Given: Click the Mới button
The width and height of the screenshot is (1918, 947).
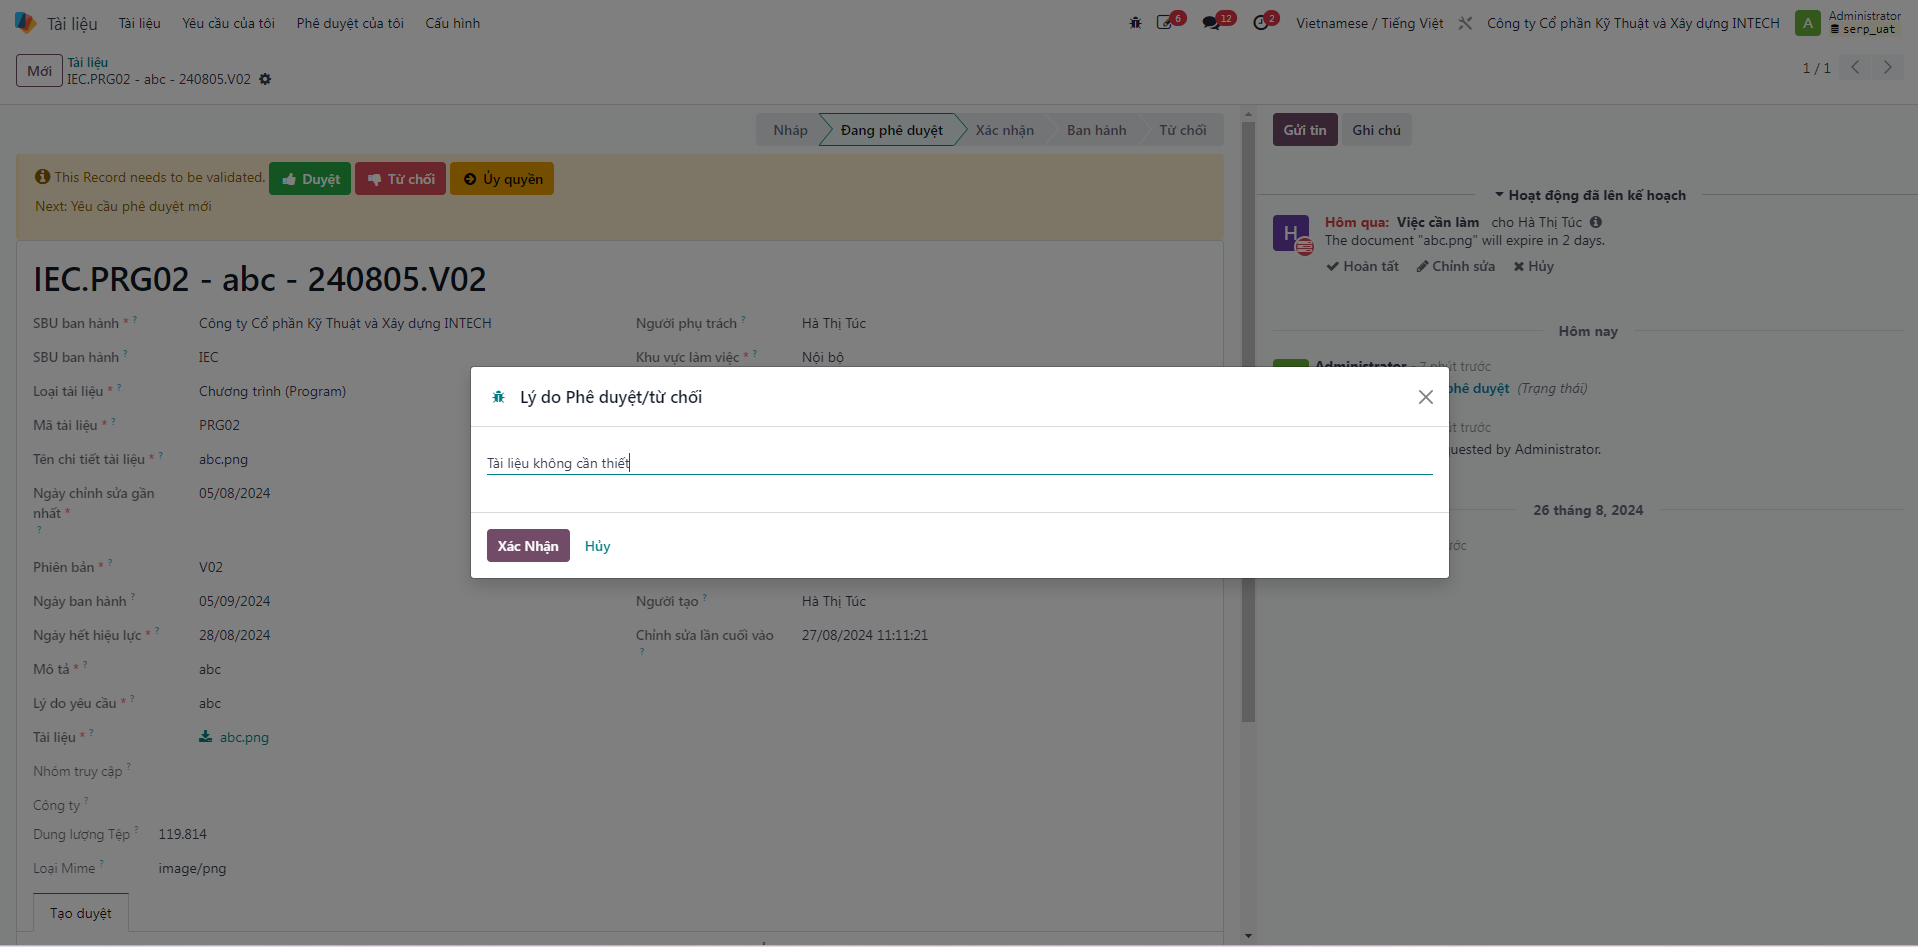Looking at the screenshot, I should [39, 71].
